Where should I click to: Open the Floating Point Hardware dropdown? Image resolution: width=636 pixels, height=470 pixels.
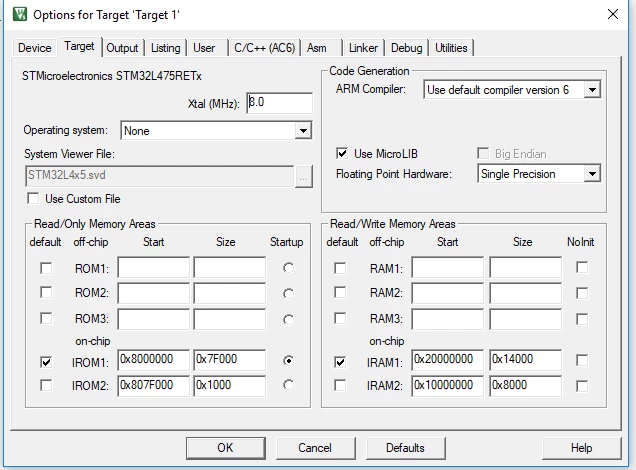pos(592,174)
